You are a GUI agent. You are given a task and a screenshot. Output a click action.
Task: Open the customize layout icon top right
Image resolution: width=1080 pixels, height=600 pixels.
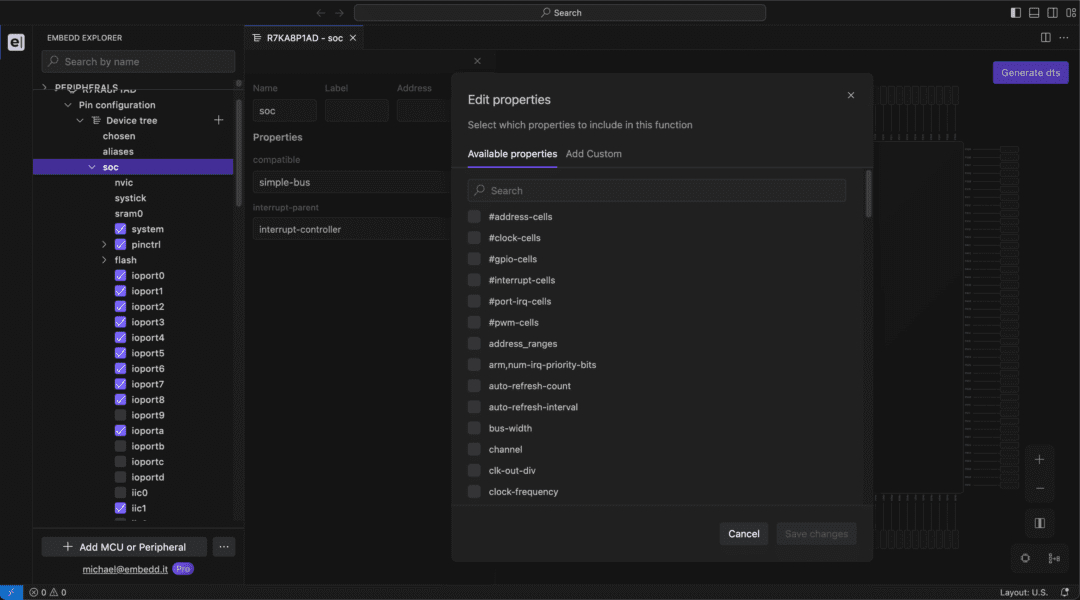point(1068,12)
